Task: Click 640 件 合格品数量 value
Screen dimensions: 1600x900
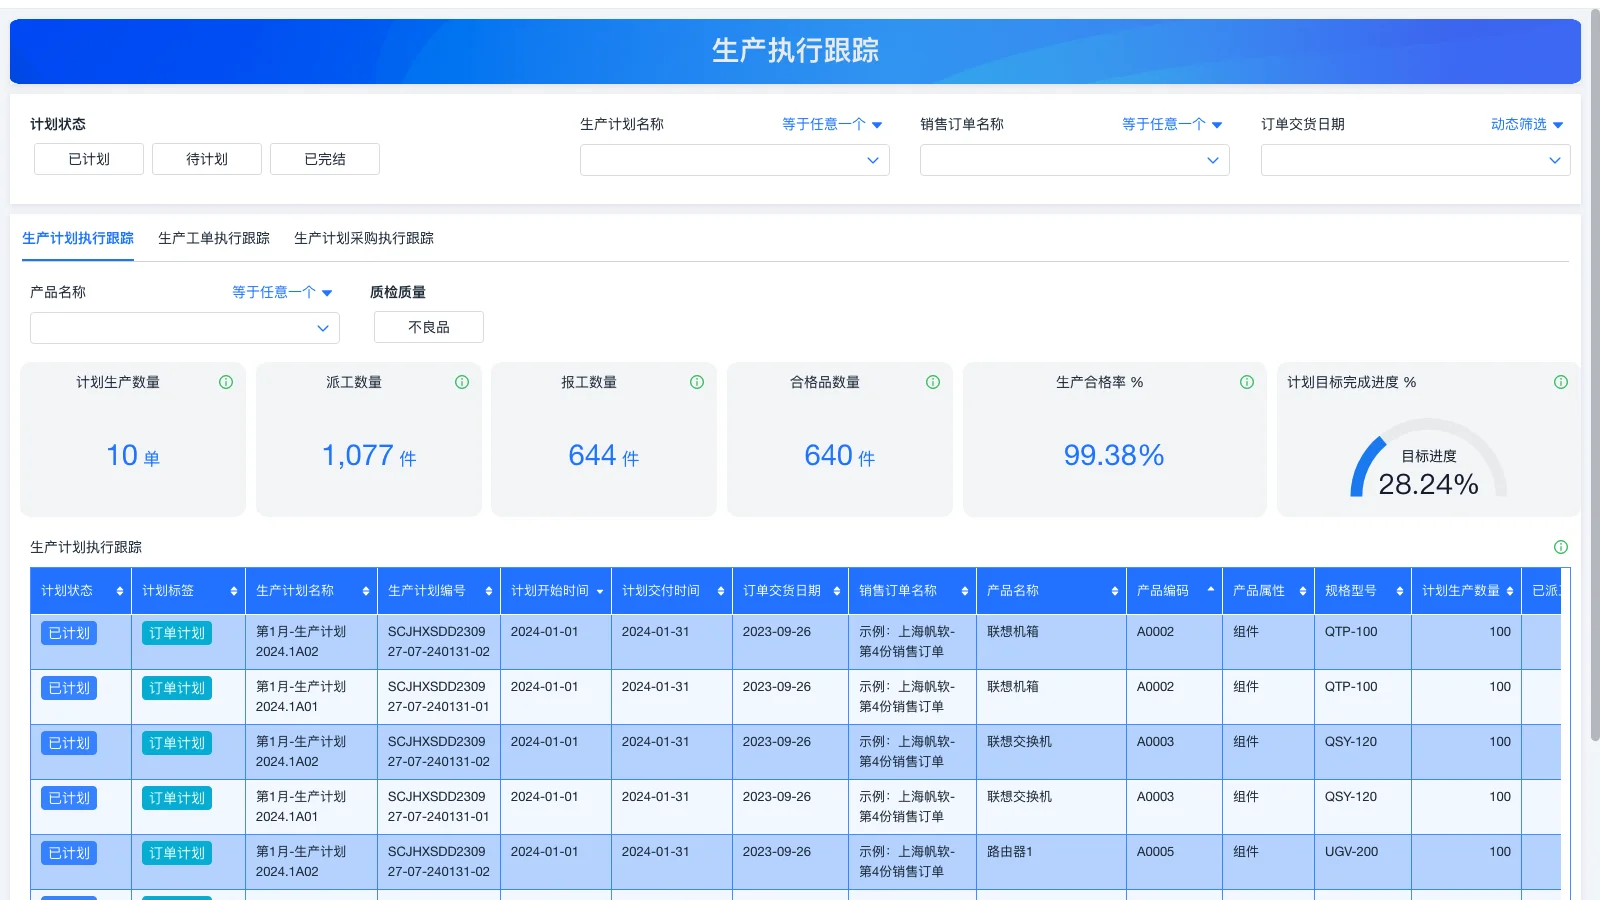Action: coord(840,456)
